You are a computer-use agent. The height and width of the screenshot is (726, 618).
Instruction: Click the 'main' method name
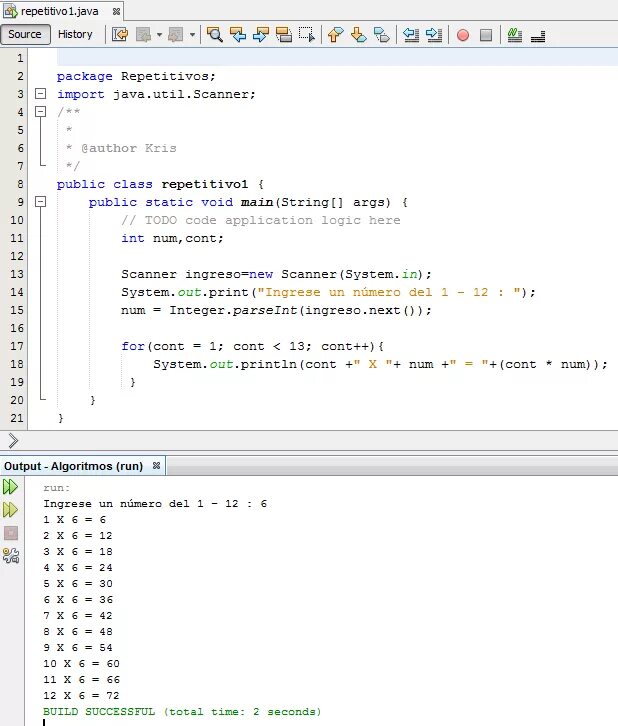point(257,202)
